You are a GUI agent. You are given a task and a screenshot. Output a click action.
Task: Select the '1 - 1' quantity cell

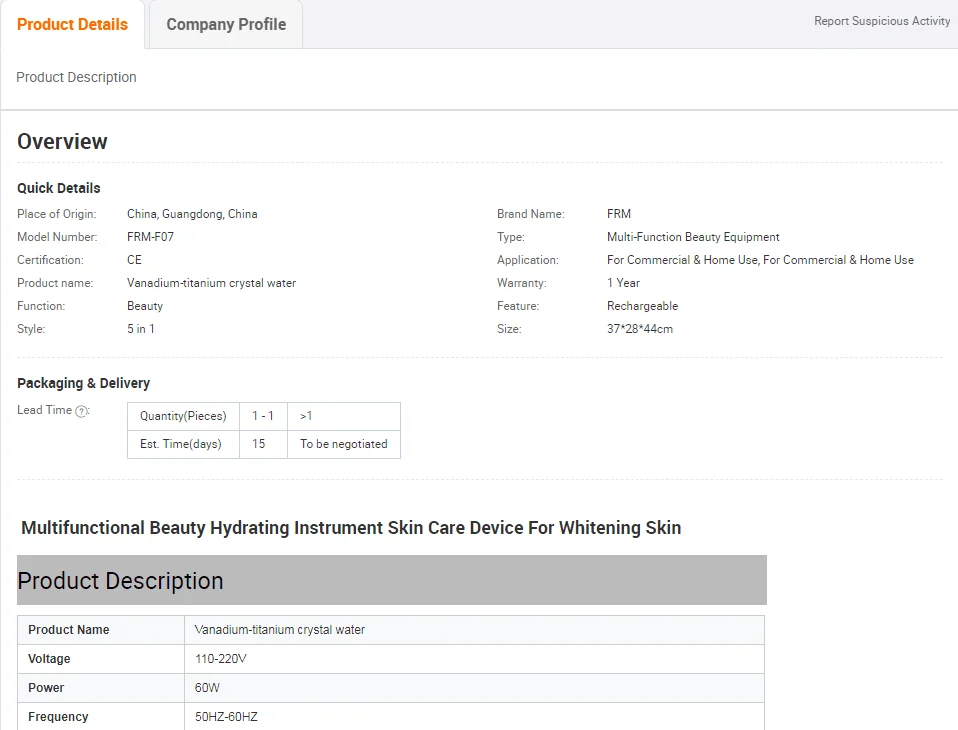point(263,416)
